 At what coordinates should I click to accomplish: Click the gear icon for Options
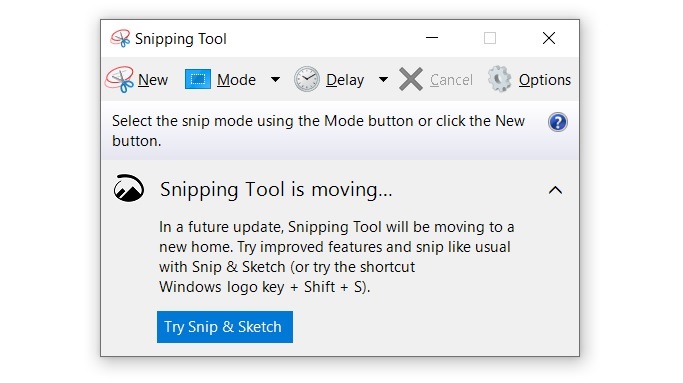499,79
